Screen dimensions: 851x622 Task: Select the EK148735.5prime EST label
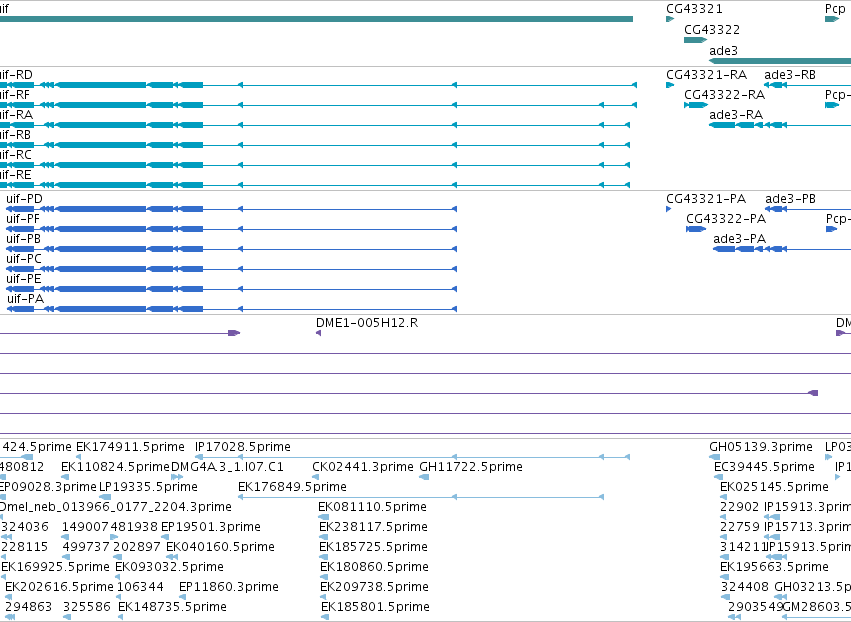(x=173, y=607)
